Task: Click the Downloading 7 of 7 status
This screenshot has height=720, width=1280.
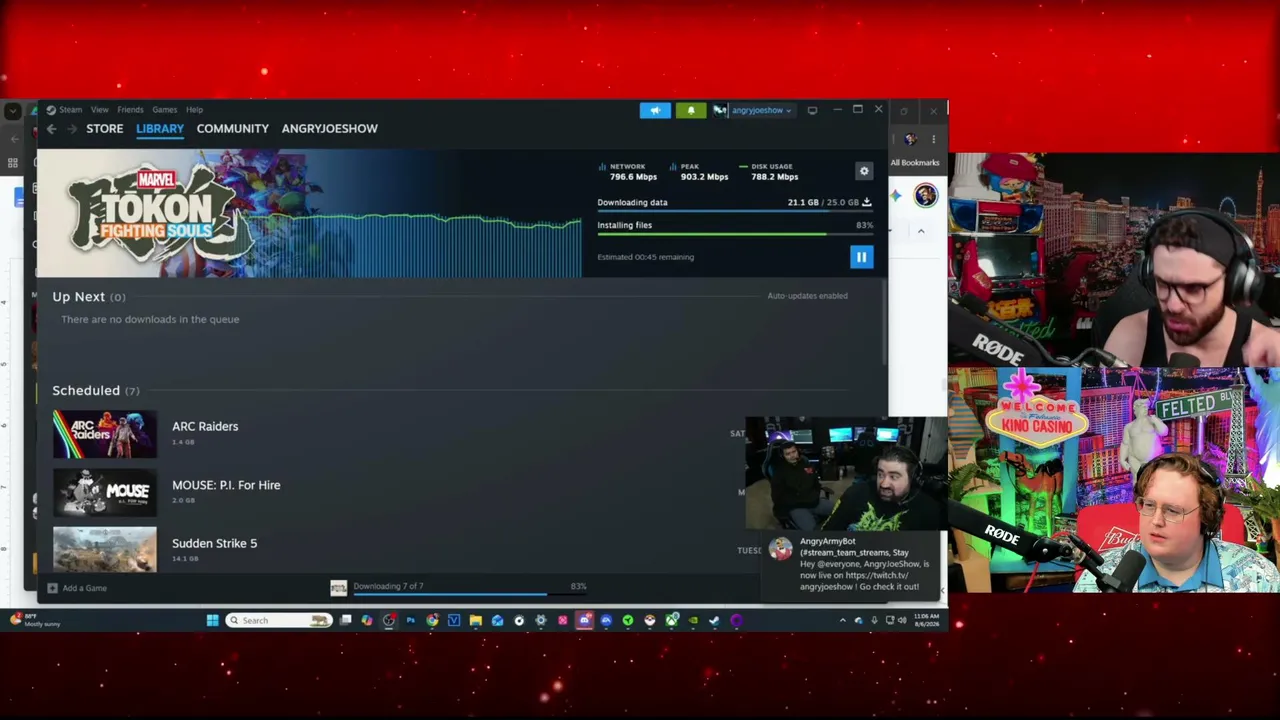Action: click(388, 586)
